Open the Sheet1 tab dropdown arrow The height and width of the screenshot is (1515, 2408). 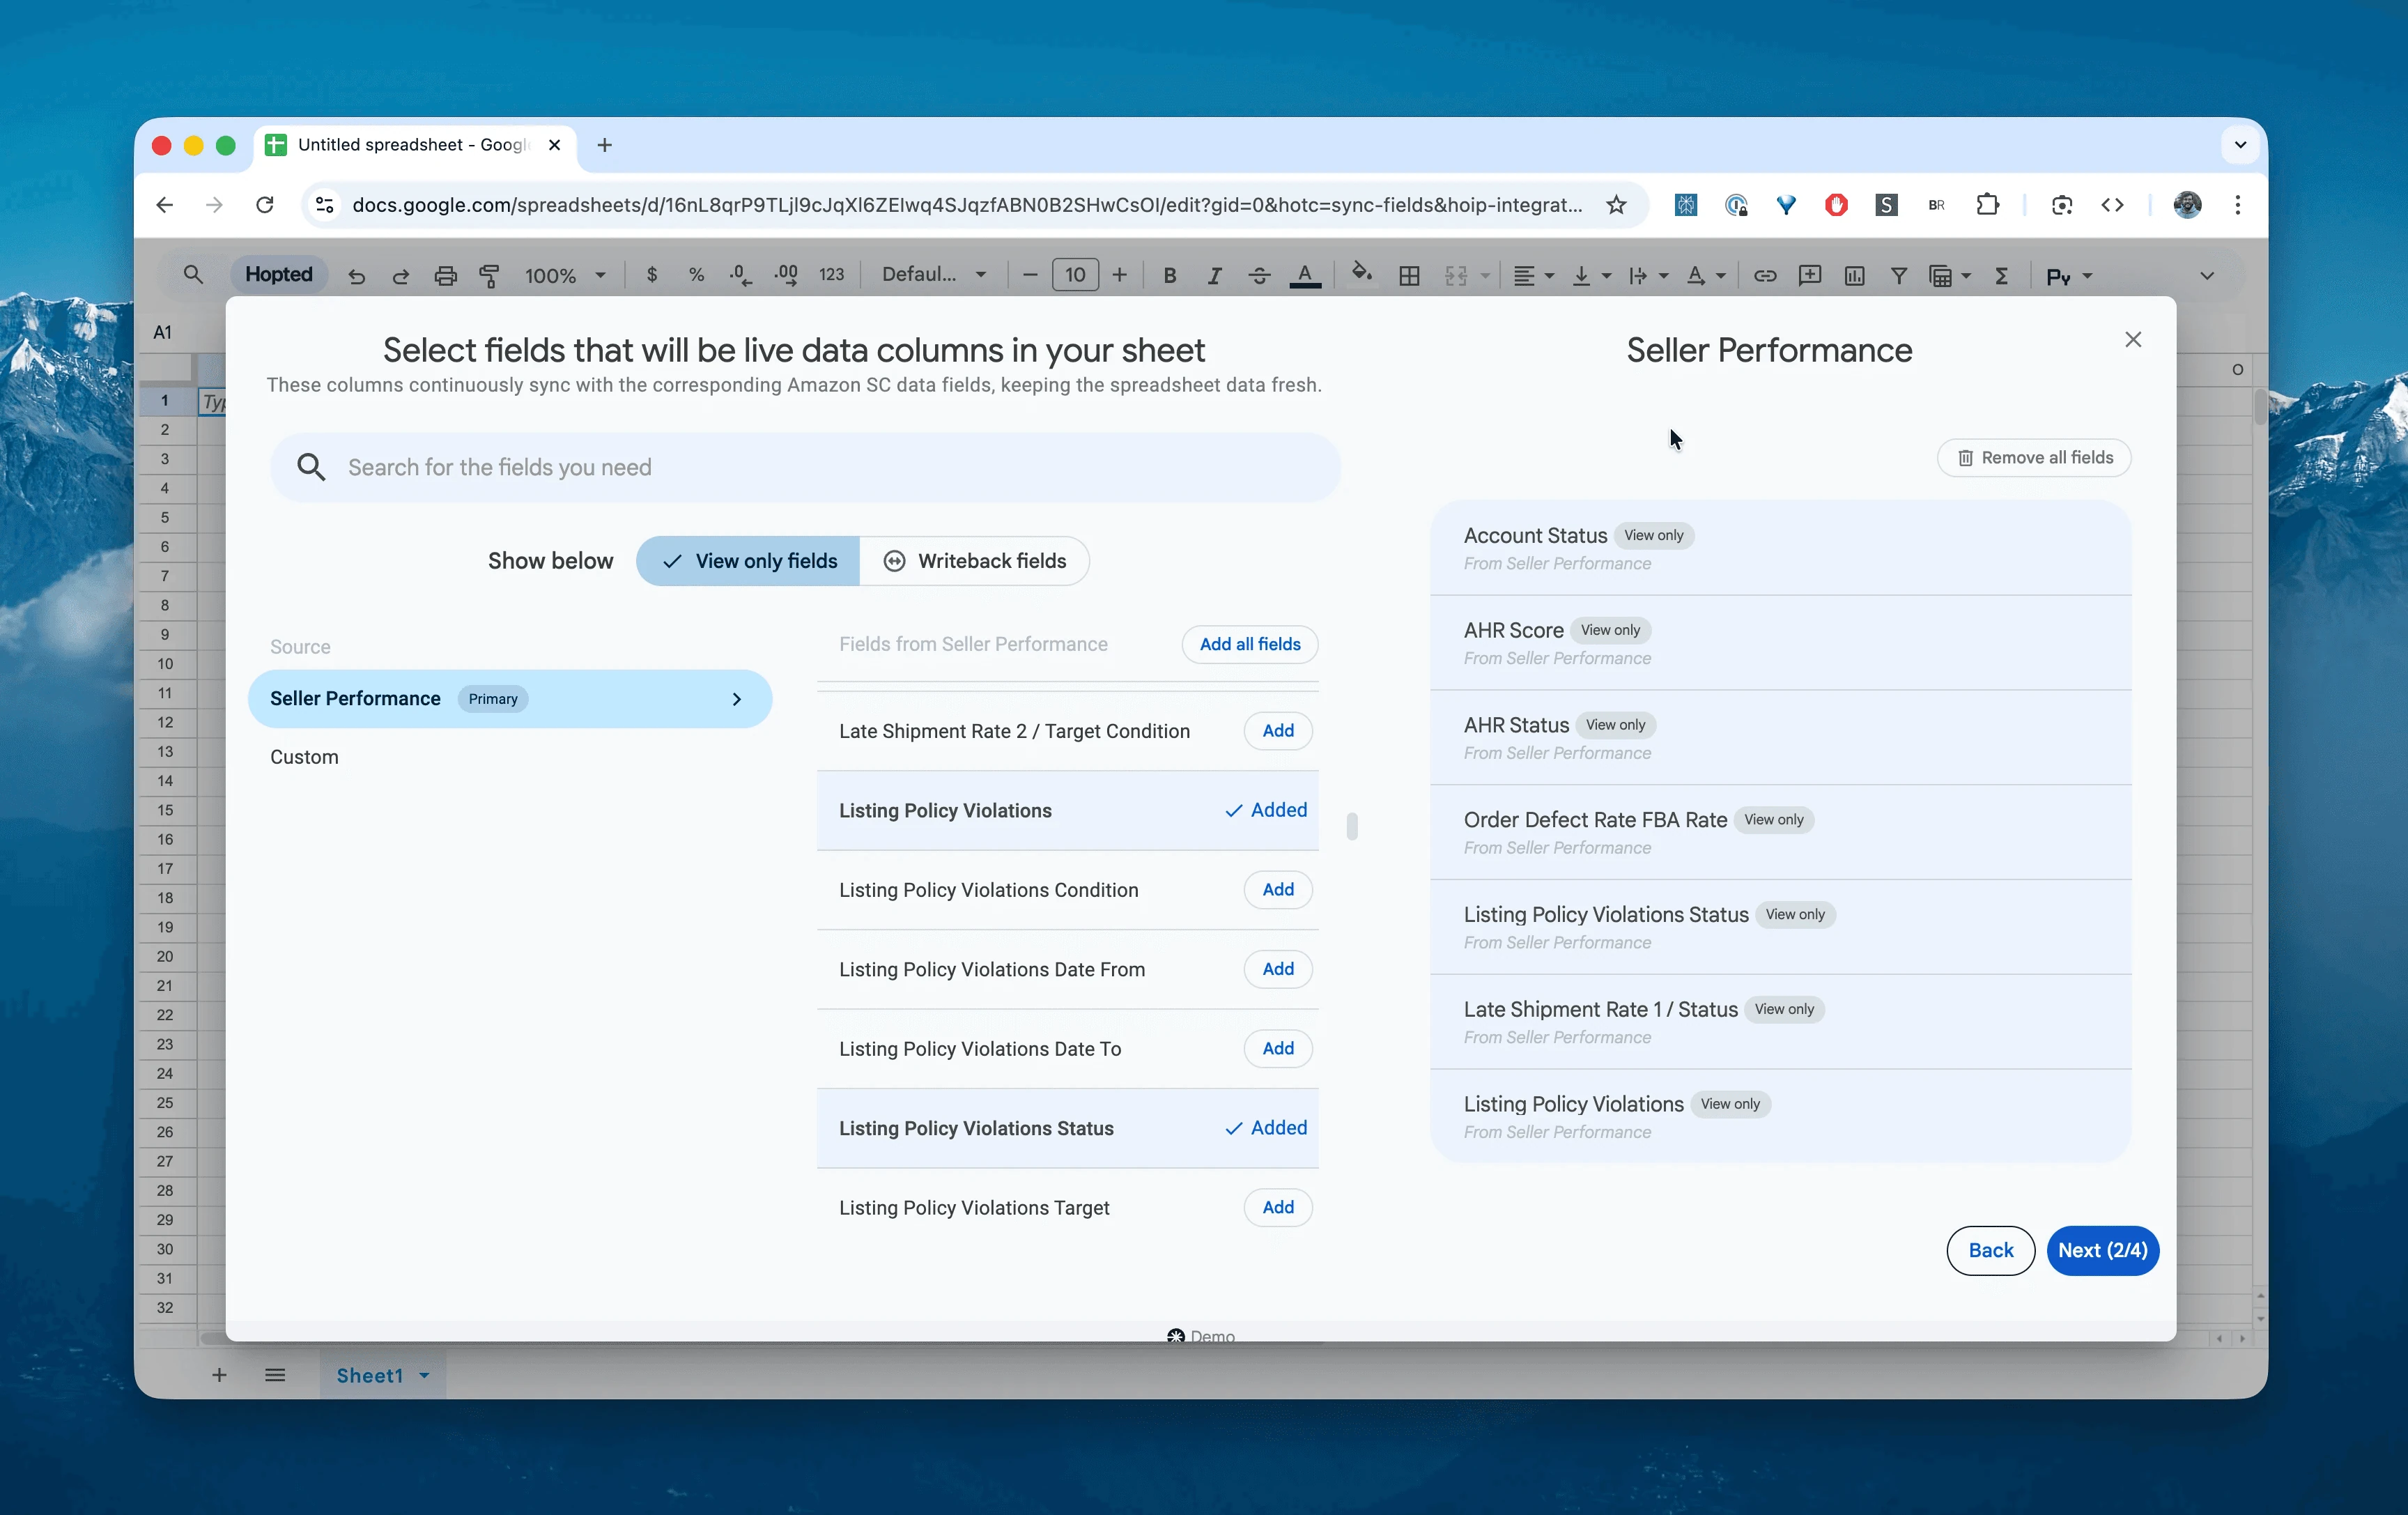click(424, 1376)
